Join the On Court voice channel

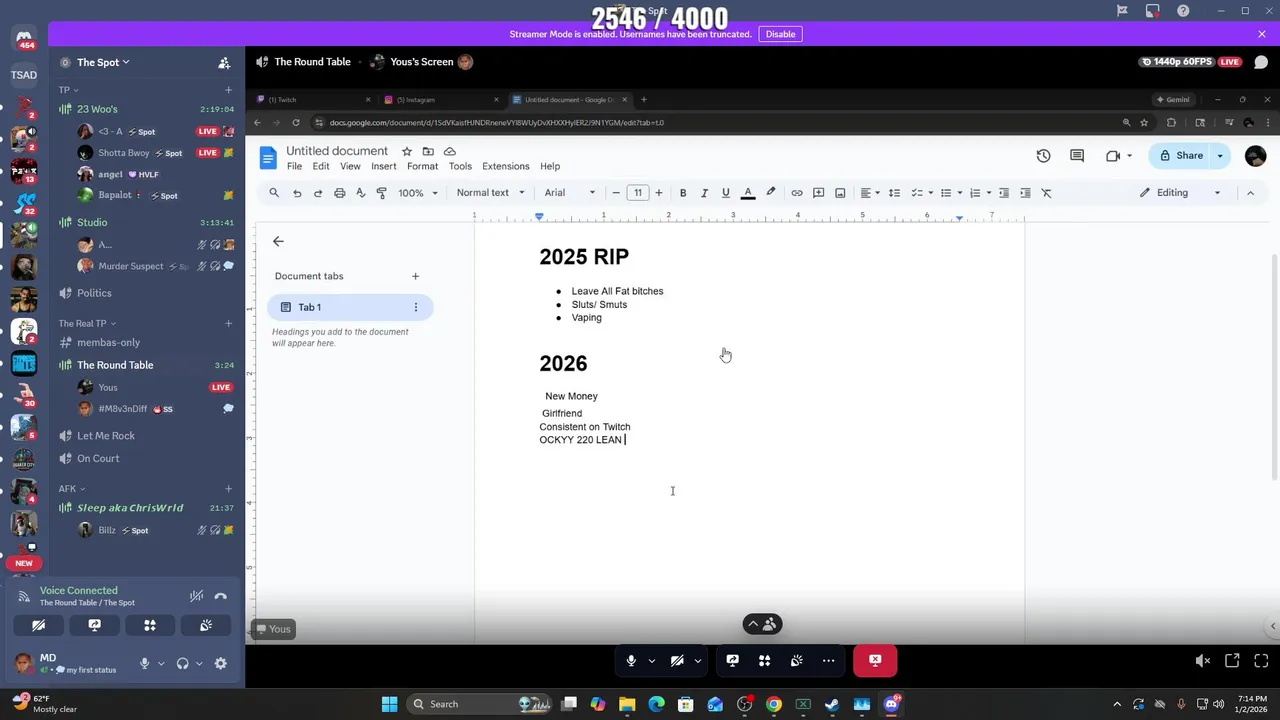tap(146, 458)
